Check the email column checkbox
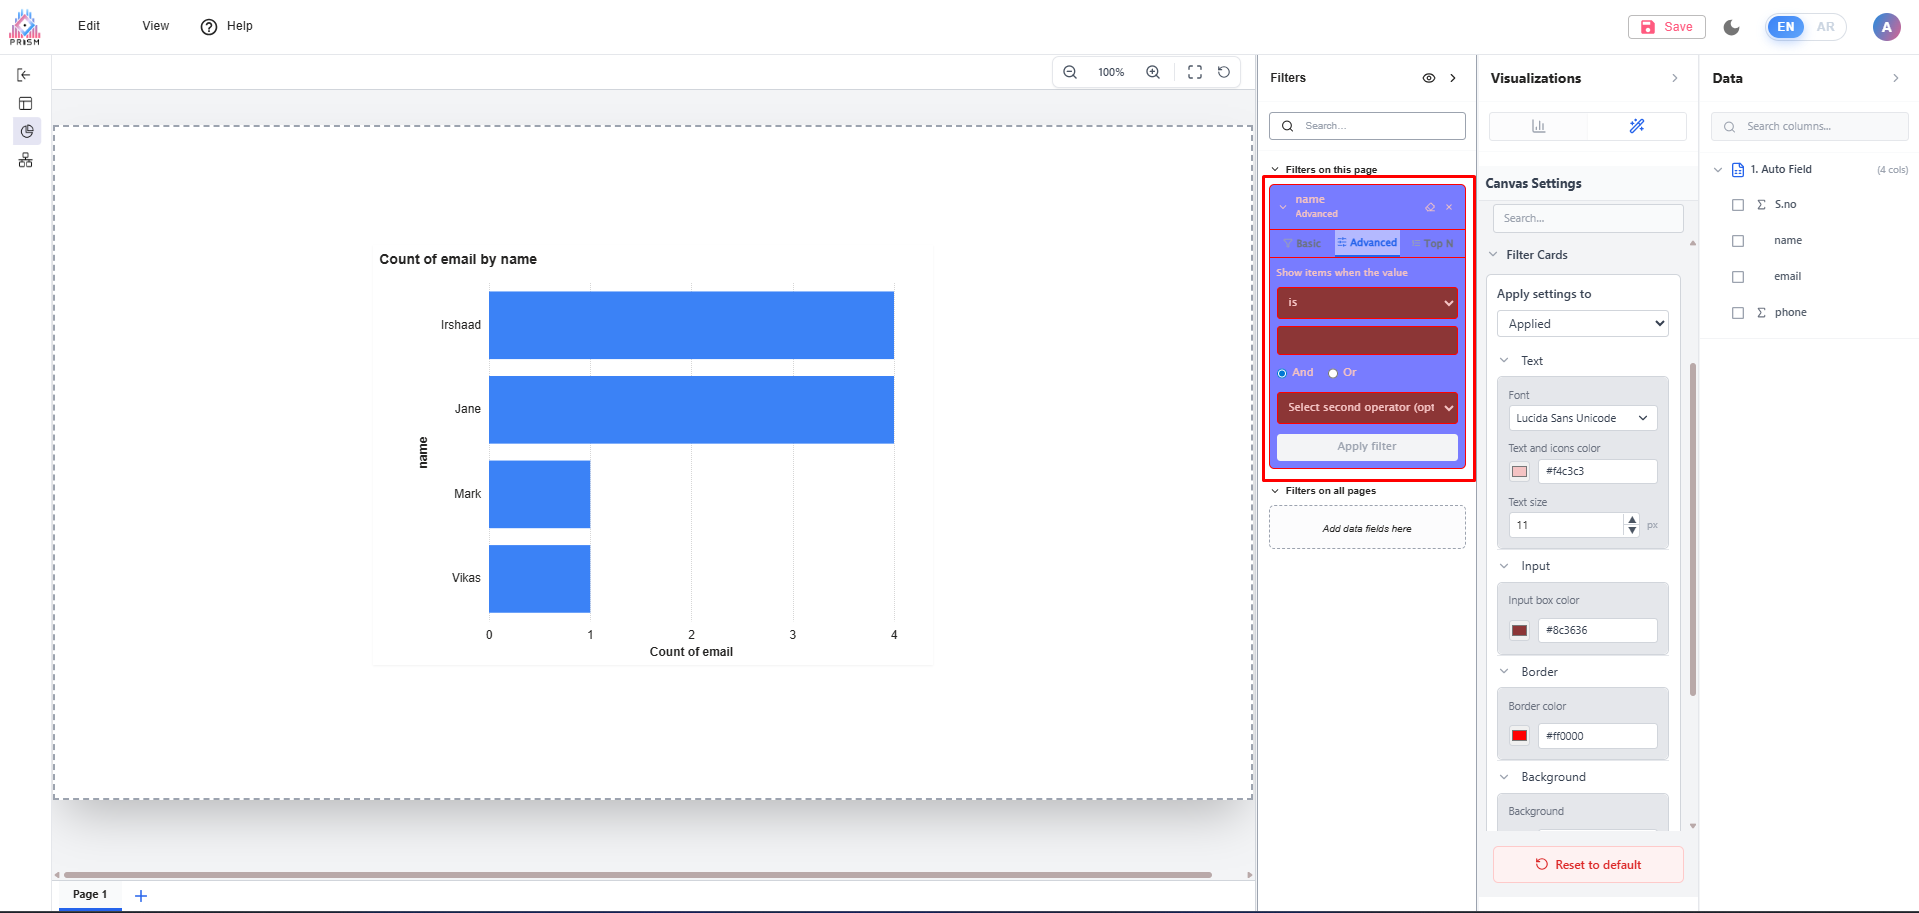 tap(1738, 277)
